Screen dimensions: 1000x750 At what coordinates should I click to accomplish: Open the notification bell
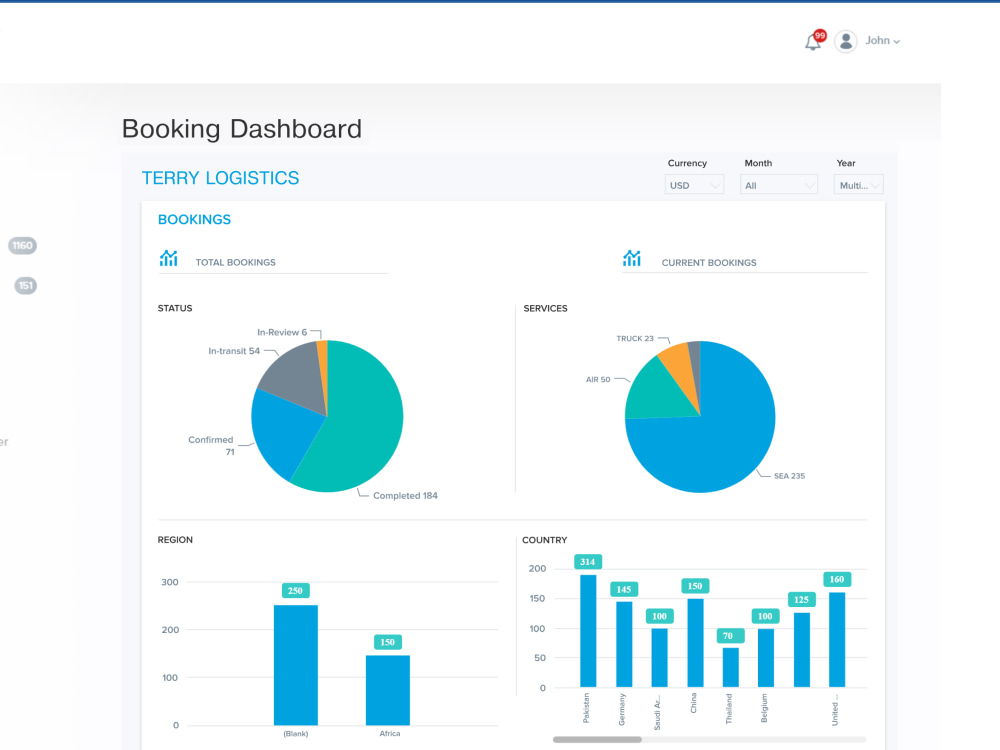[x=812, y=42]
